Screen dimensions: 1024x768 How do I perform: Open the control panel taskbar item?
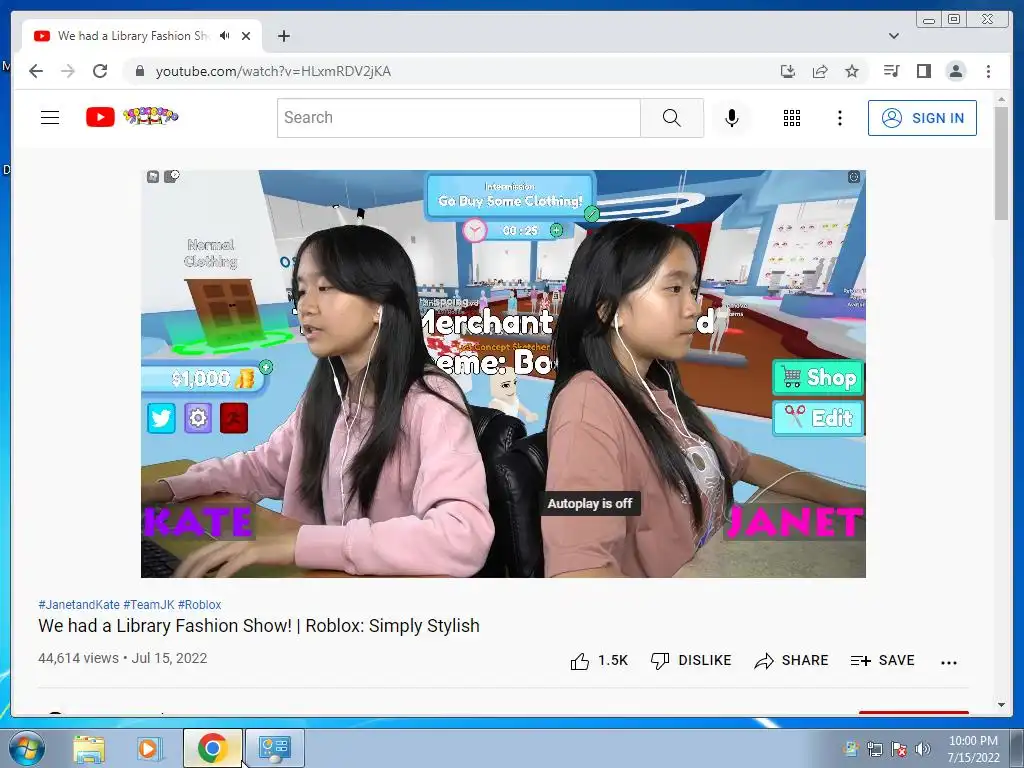pos(274,748)
